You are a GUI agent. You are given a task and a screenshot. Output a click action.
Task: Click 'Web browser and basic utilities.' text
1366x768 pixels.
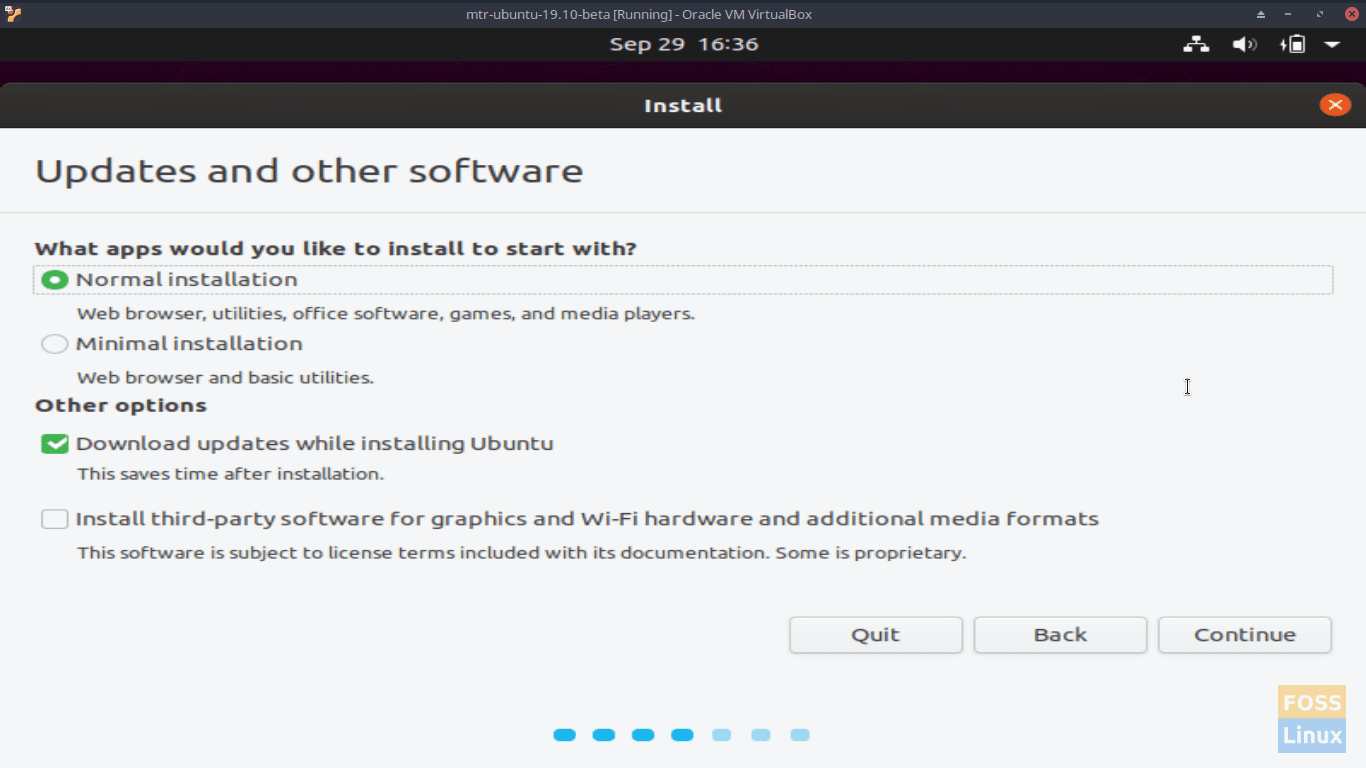click(x=225, y=378)
